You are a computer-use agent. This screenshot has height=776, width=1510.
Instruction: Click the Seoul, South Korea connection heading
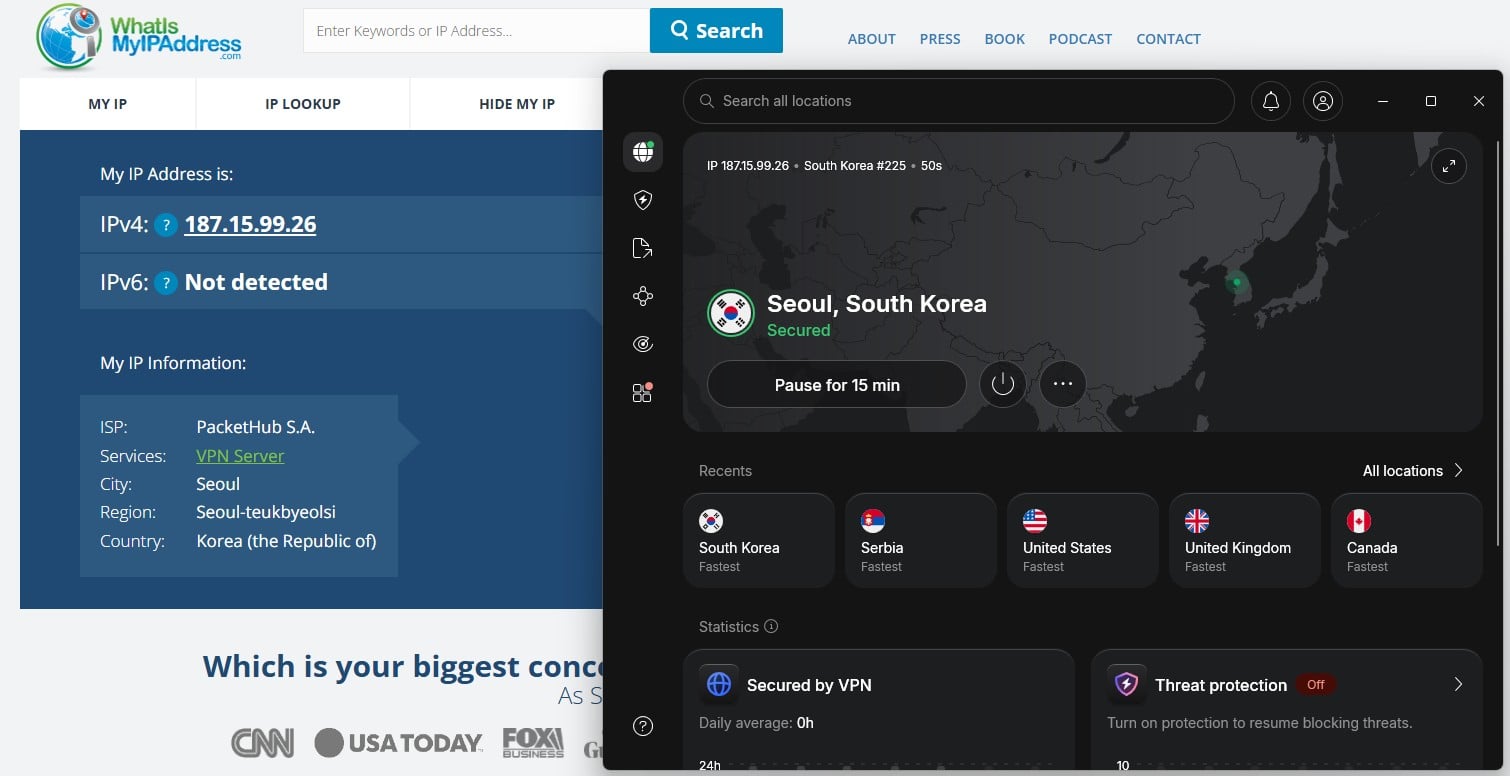(x=877, y=304)
